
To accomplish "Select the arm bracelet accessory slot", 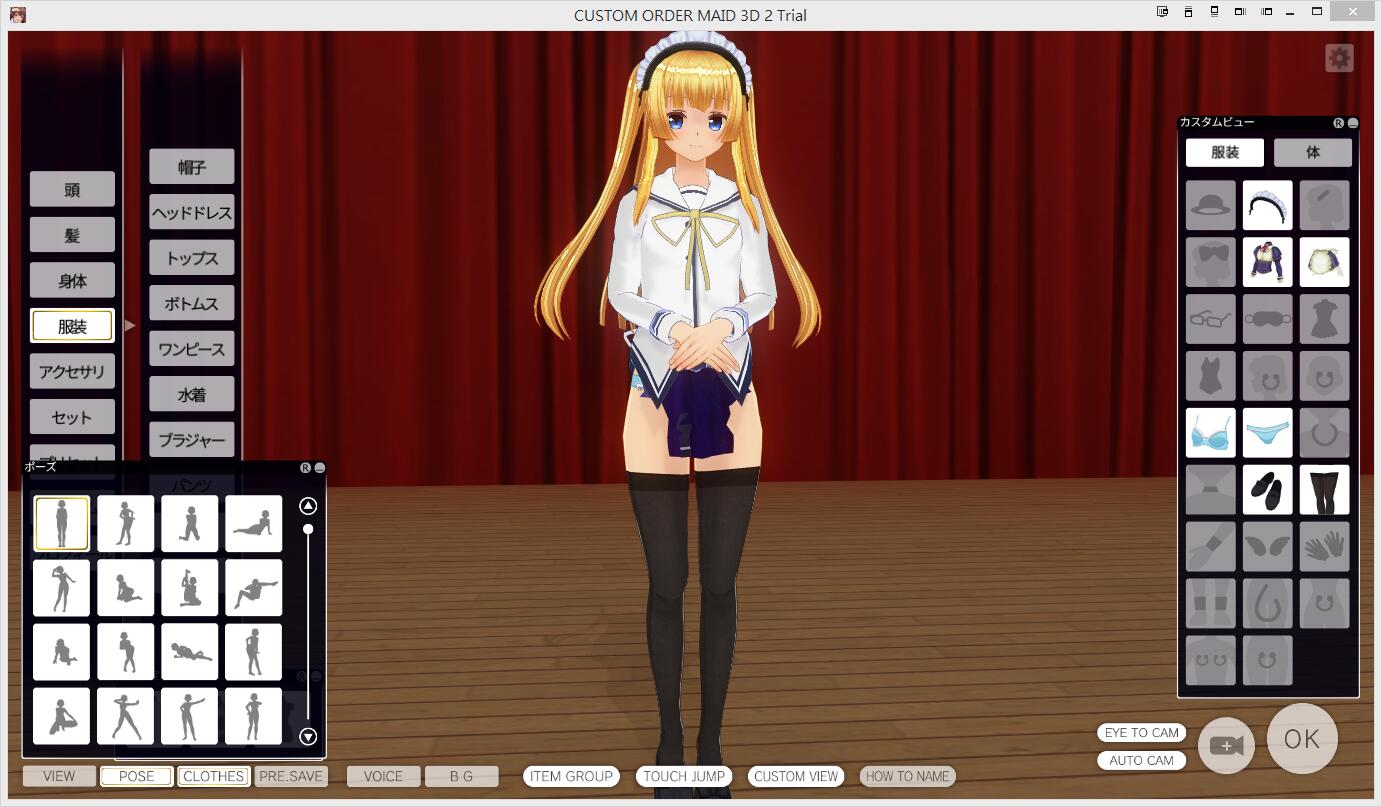I will (1211, 547).
